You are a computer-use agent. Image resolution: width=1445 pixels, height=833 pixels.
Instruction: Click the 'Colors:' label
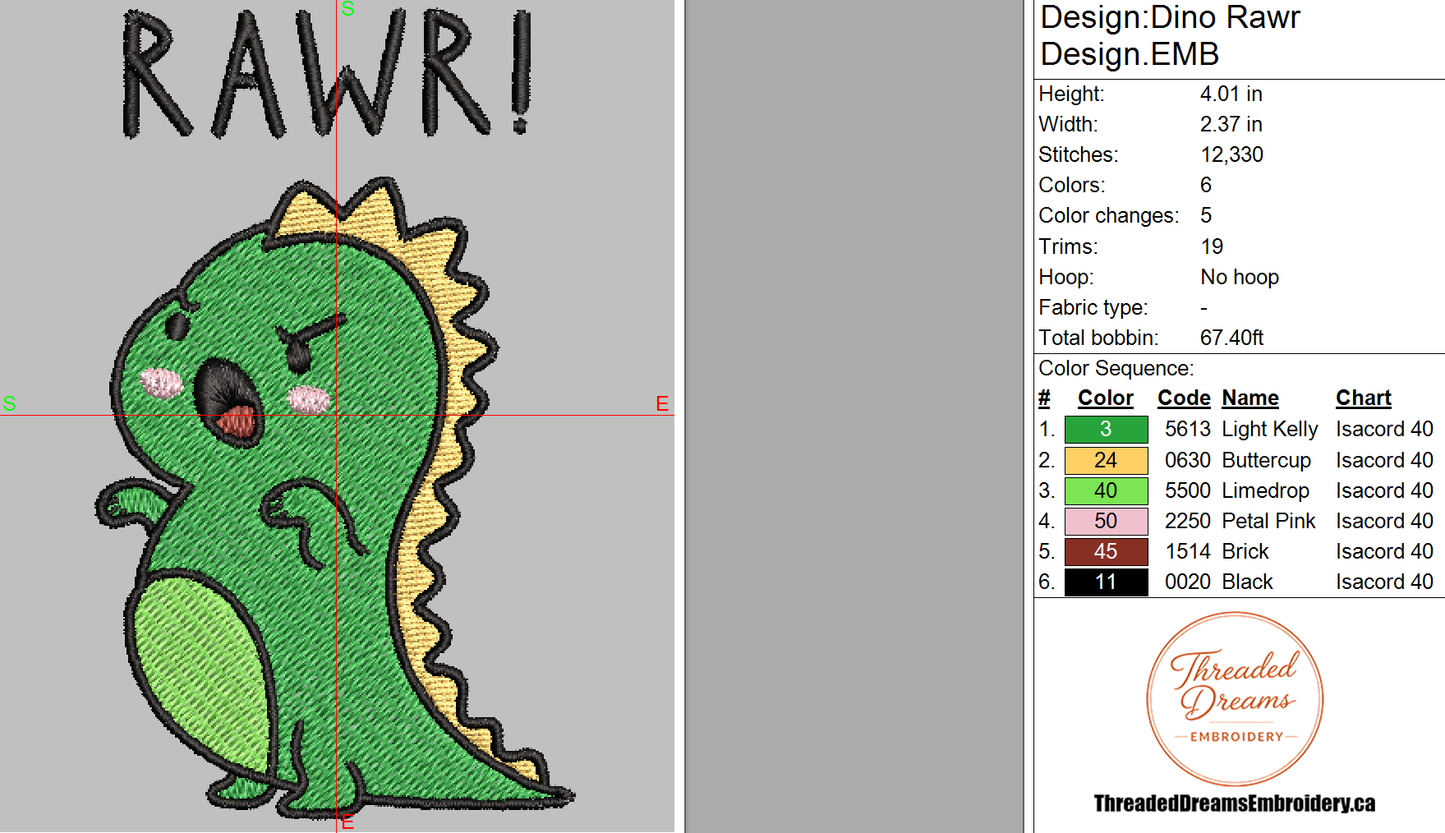(x=1072, y=185)
